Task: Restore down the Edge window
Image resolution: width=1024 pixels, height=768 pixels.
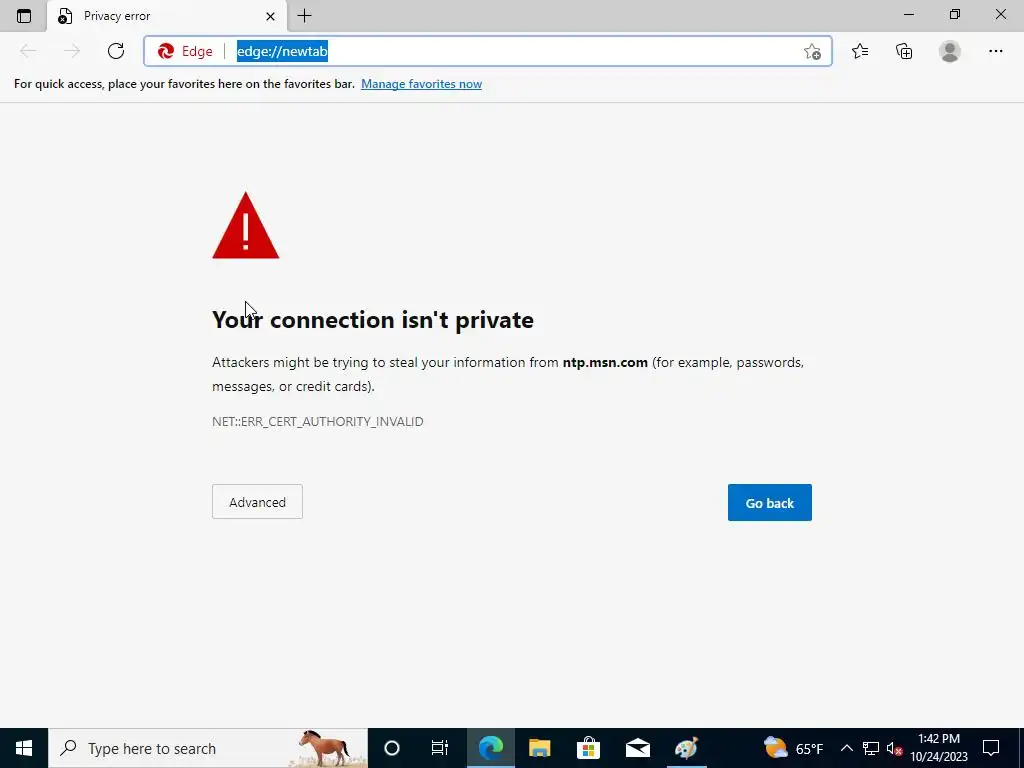Action: point(955,14)
